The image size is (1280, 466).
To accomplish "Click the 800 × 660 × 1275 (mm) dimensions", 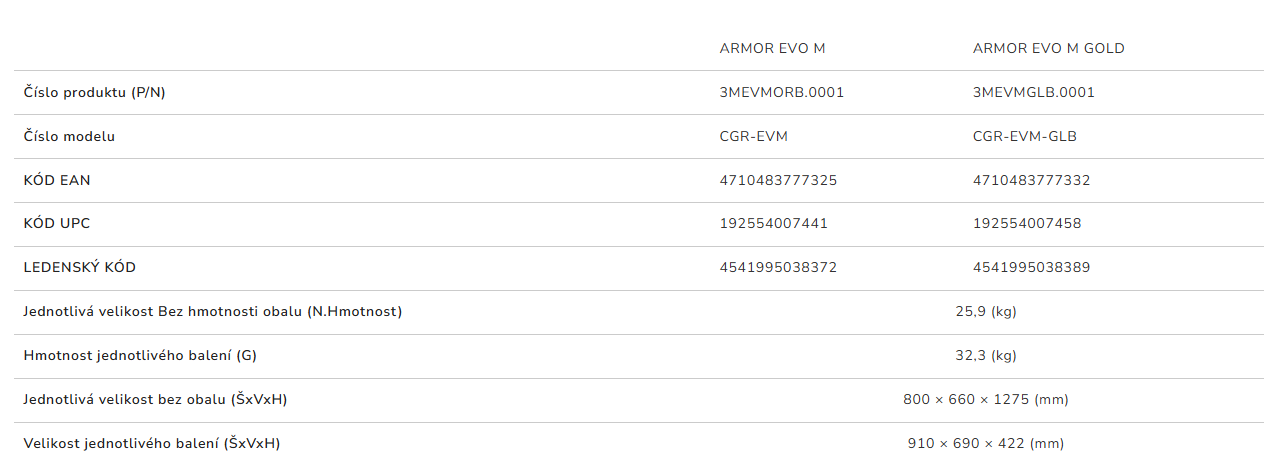I will (x=985, y=399).
